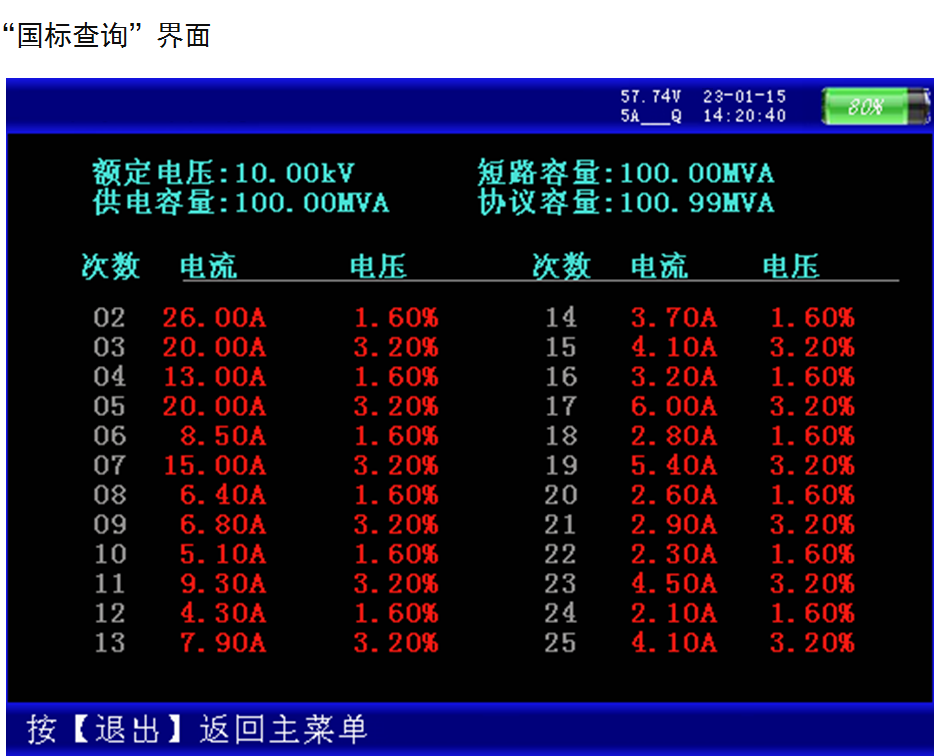The height and width of the screenshot is (756, 940).
Task: Click the 供电容量 100.00MVA field
Action: (x=240, y=203)
